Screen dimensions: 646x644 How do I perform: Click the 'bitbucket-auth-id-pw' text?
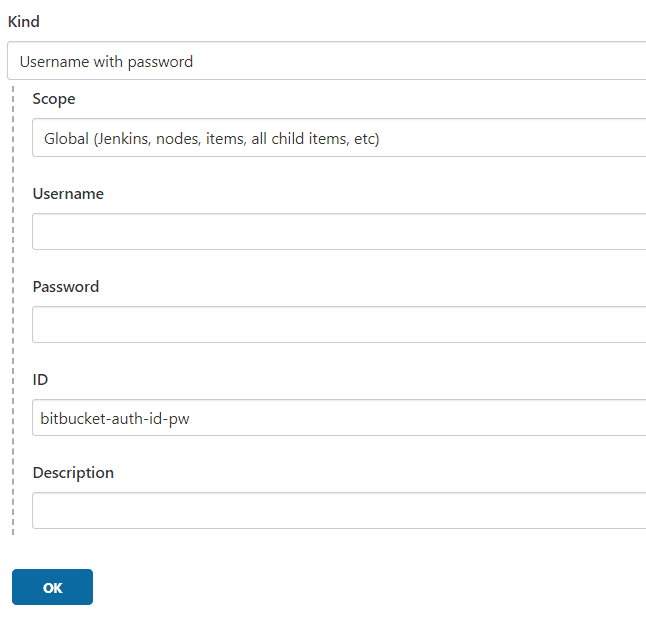click(x=115, y=418)
